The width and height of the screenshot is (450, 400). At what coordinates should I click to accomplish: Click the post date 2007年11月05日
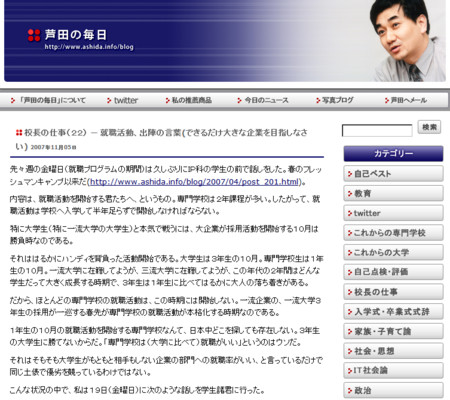click(53, 147)
